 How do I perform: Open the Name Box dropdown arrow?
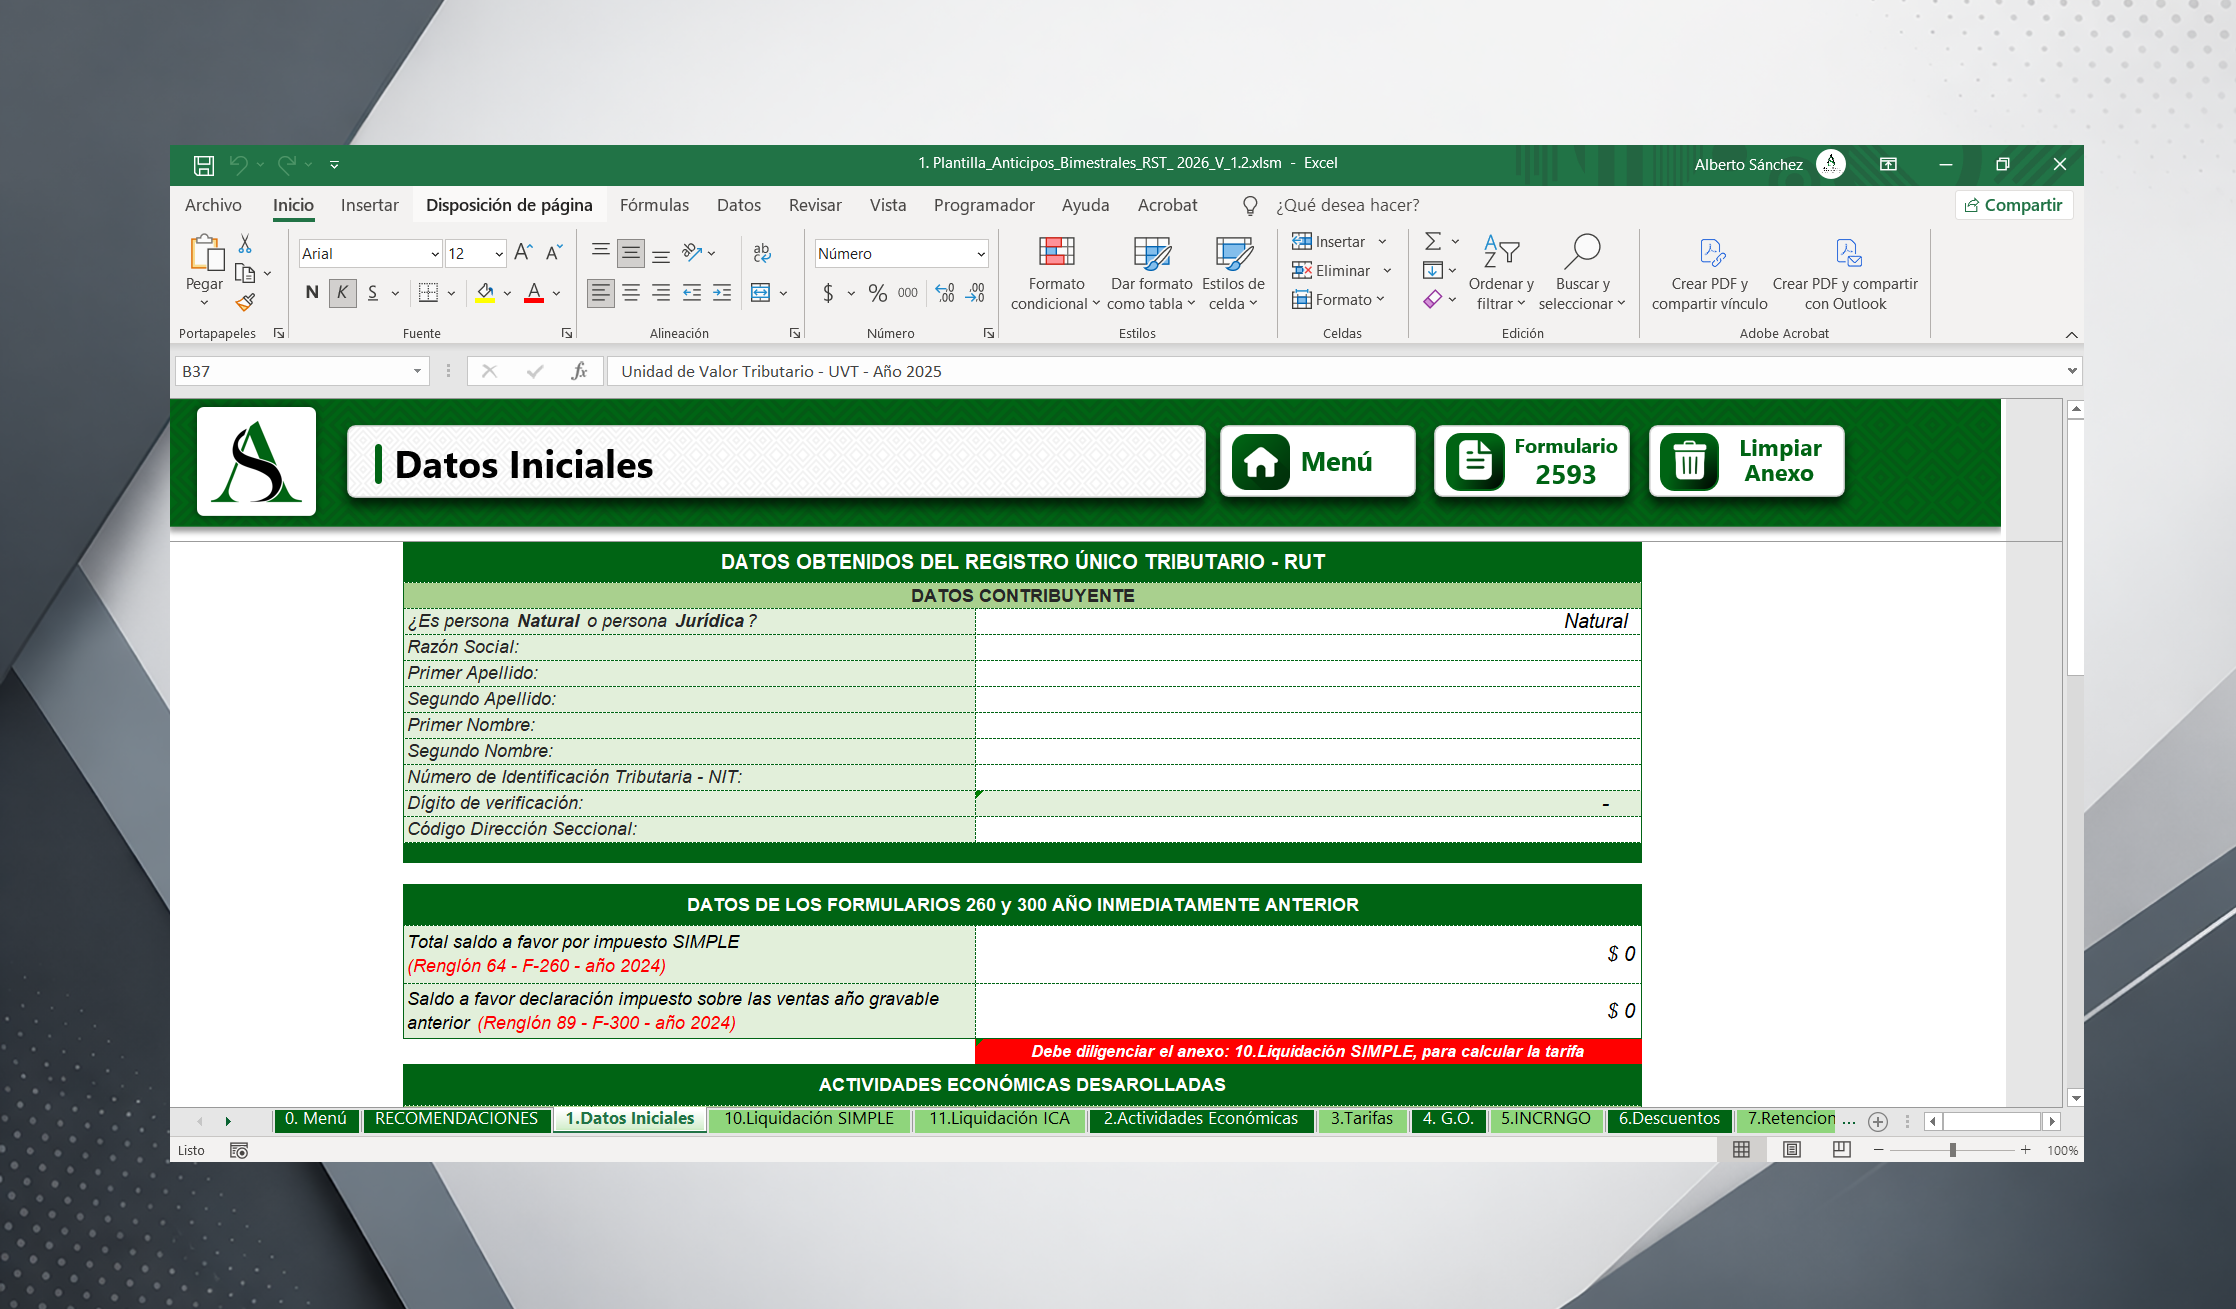click(417, 371)
